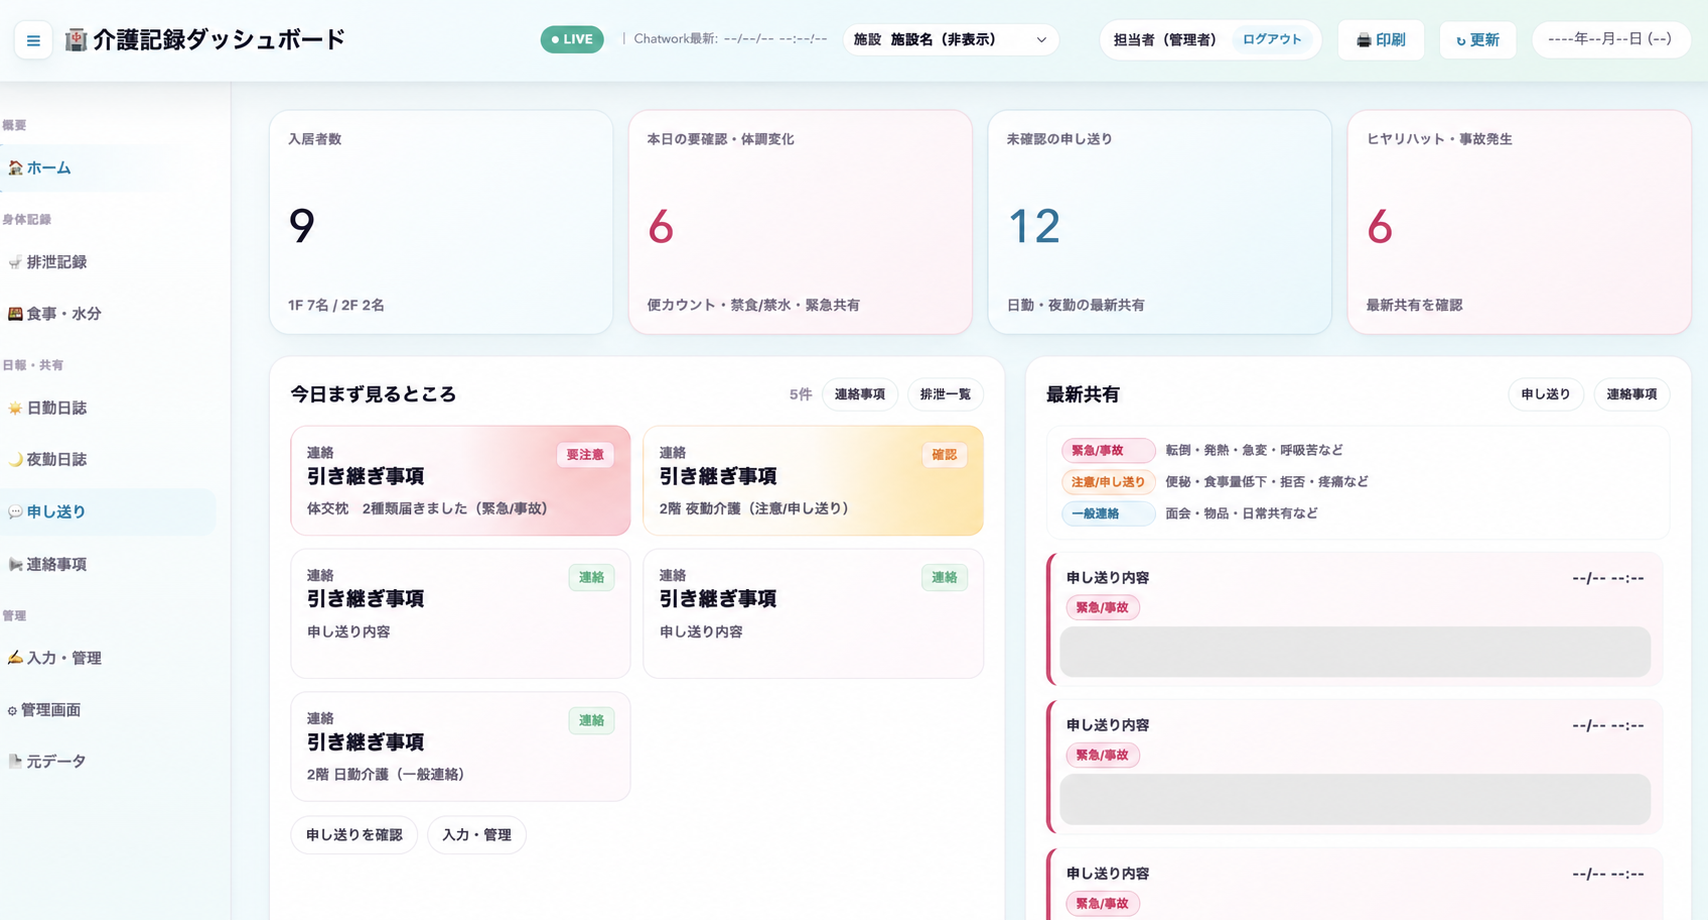Image resolution: width=1708 pixels, height=920 pixels.
Task: Open the 未確認の申し送り card showing 12
Action: (1160, 222)
